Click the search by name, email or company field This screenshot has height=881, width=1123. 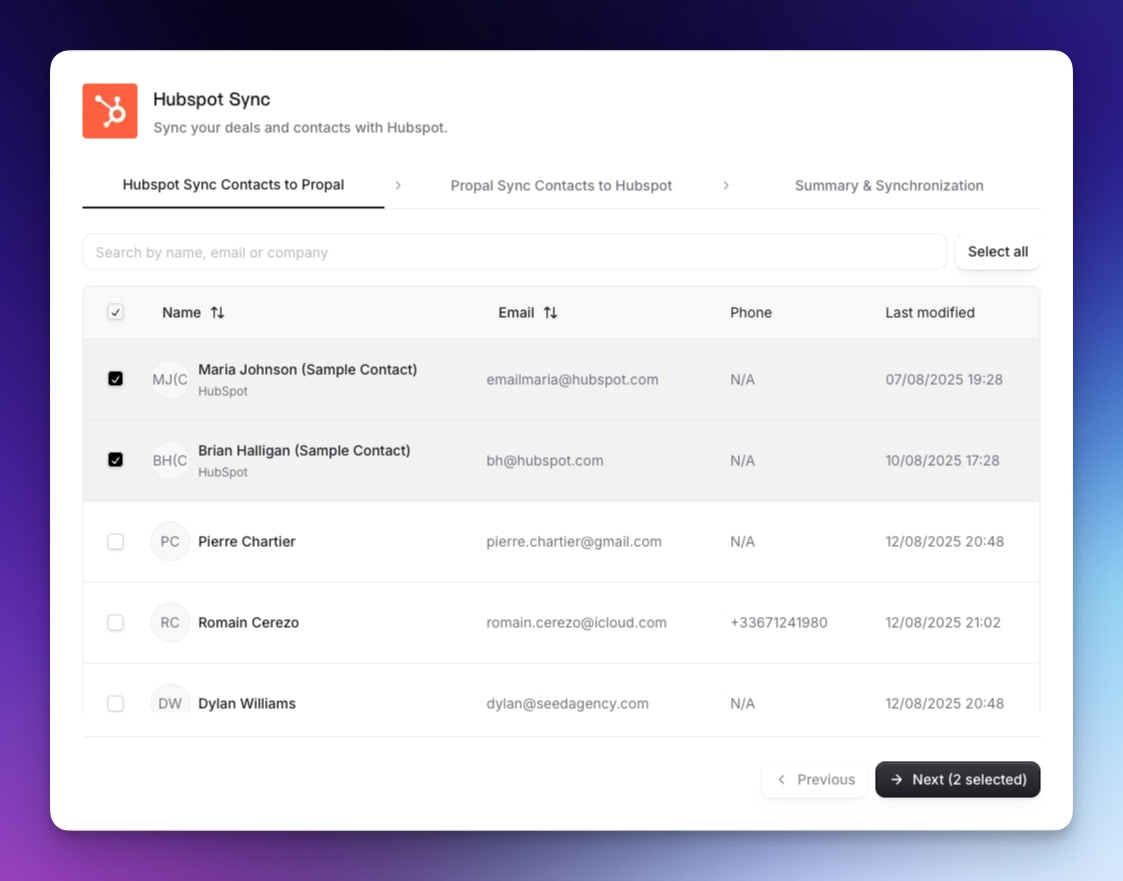(x=514, y=251)
